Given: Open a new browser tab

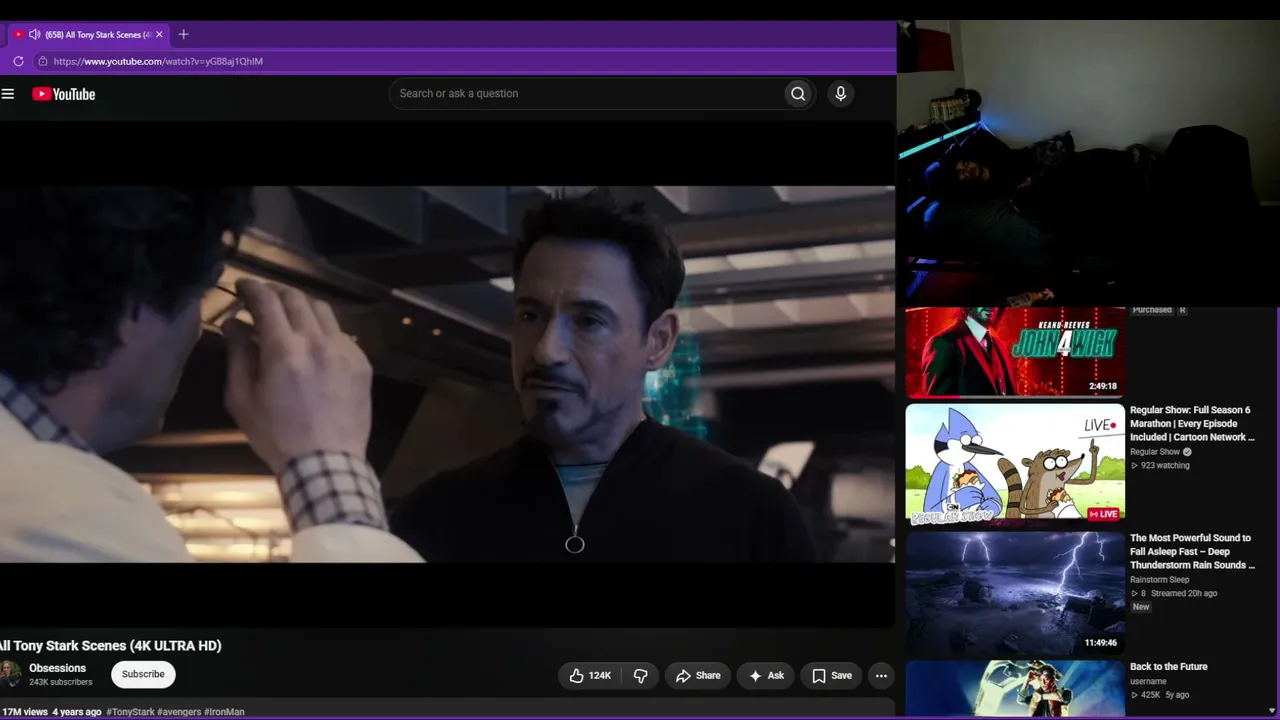Looking at the screenshot, I should point(183,34).
